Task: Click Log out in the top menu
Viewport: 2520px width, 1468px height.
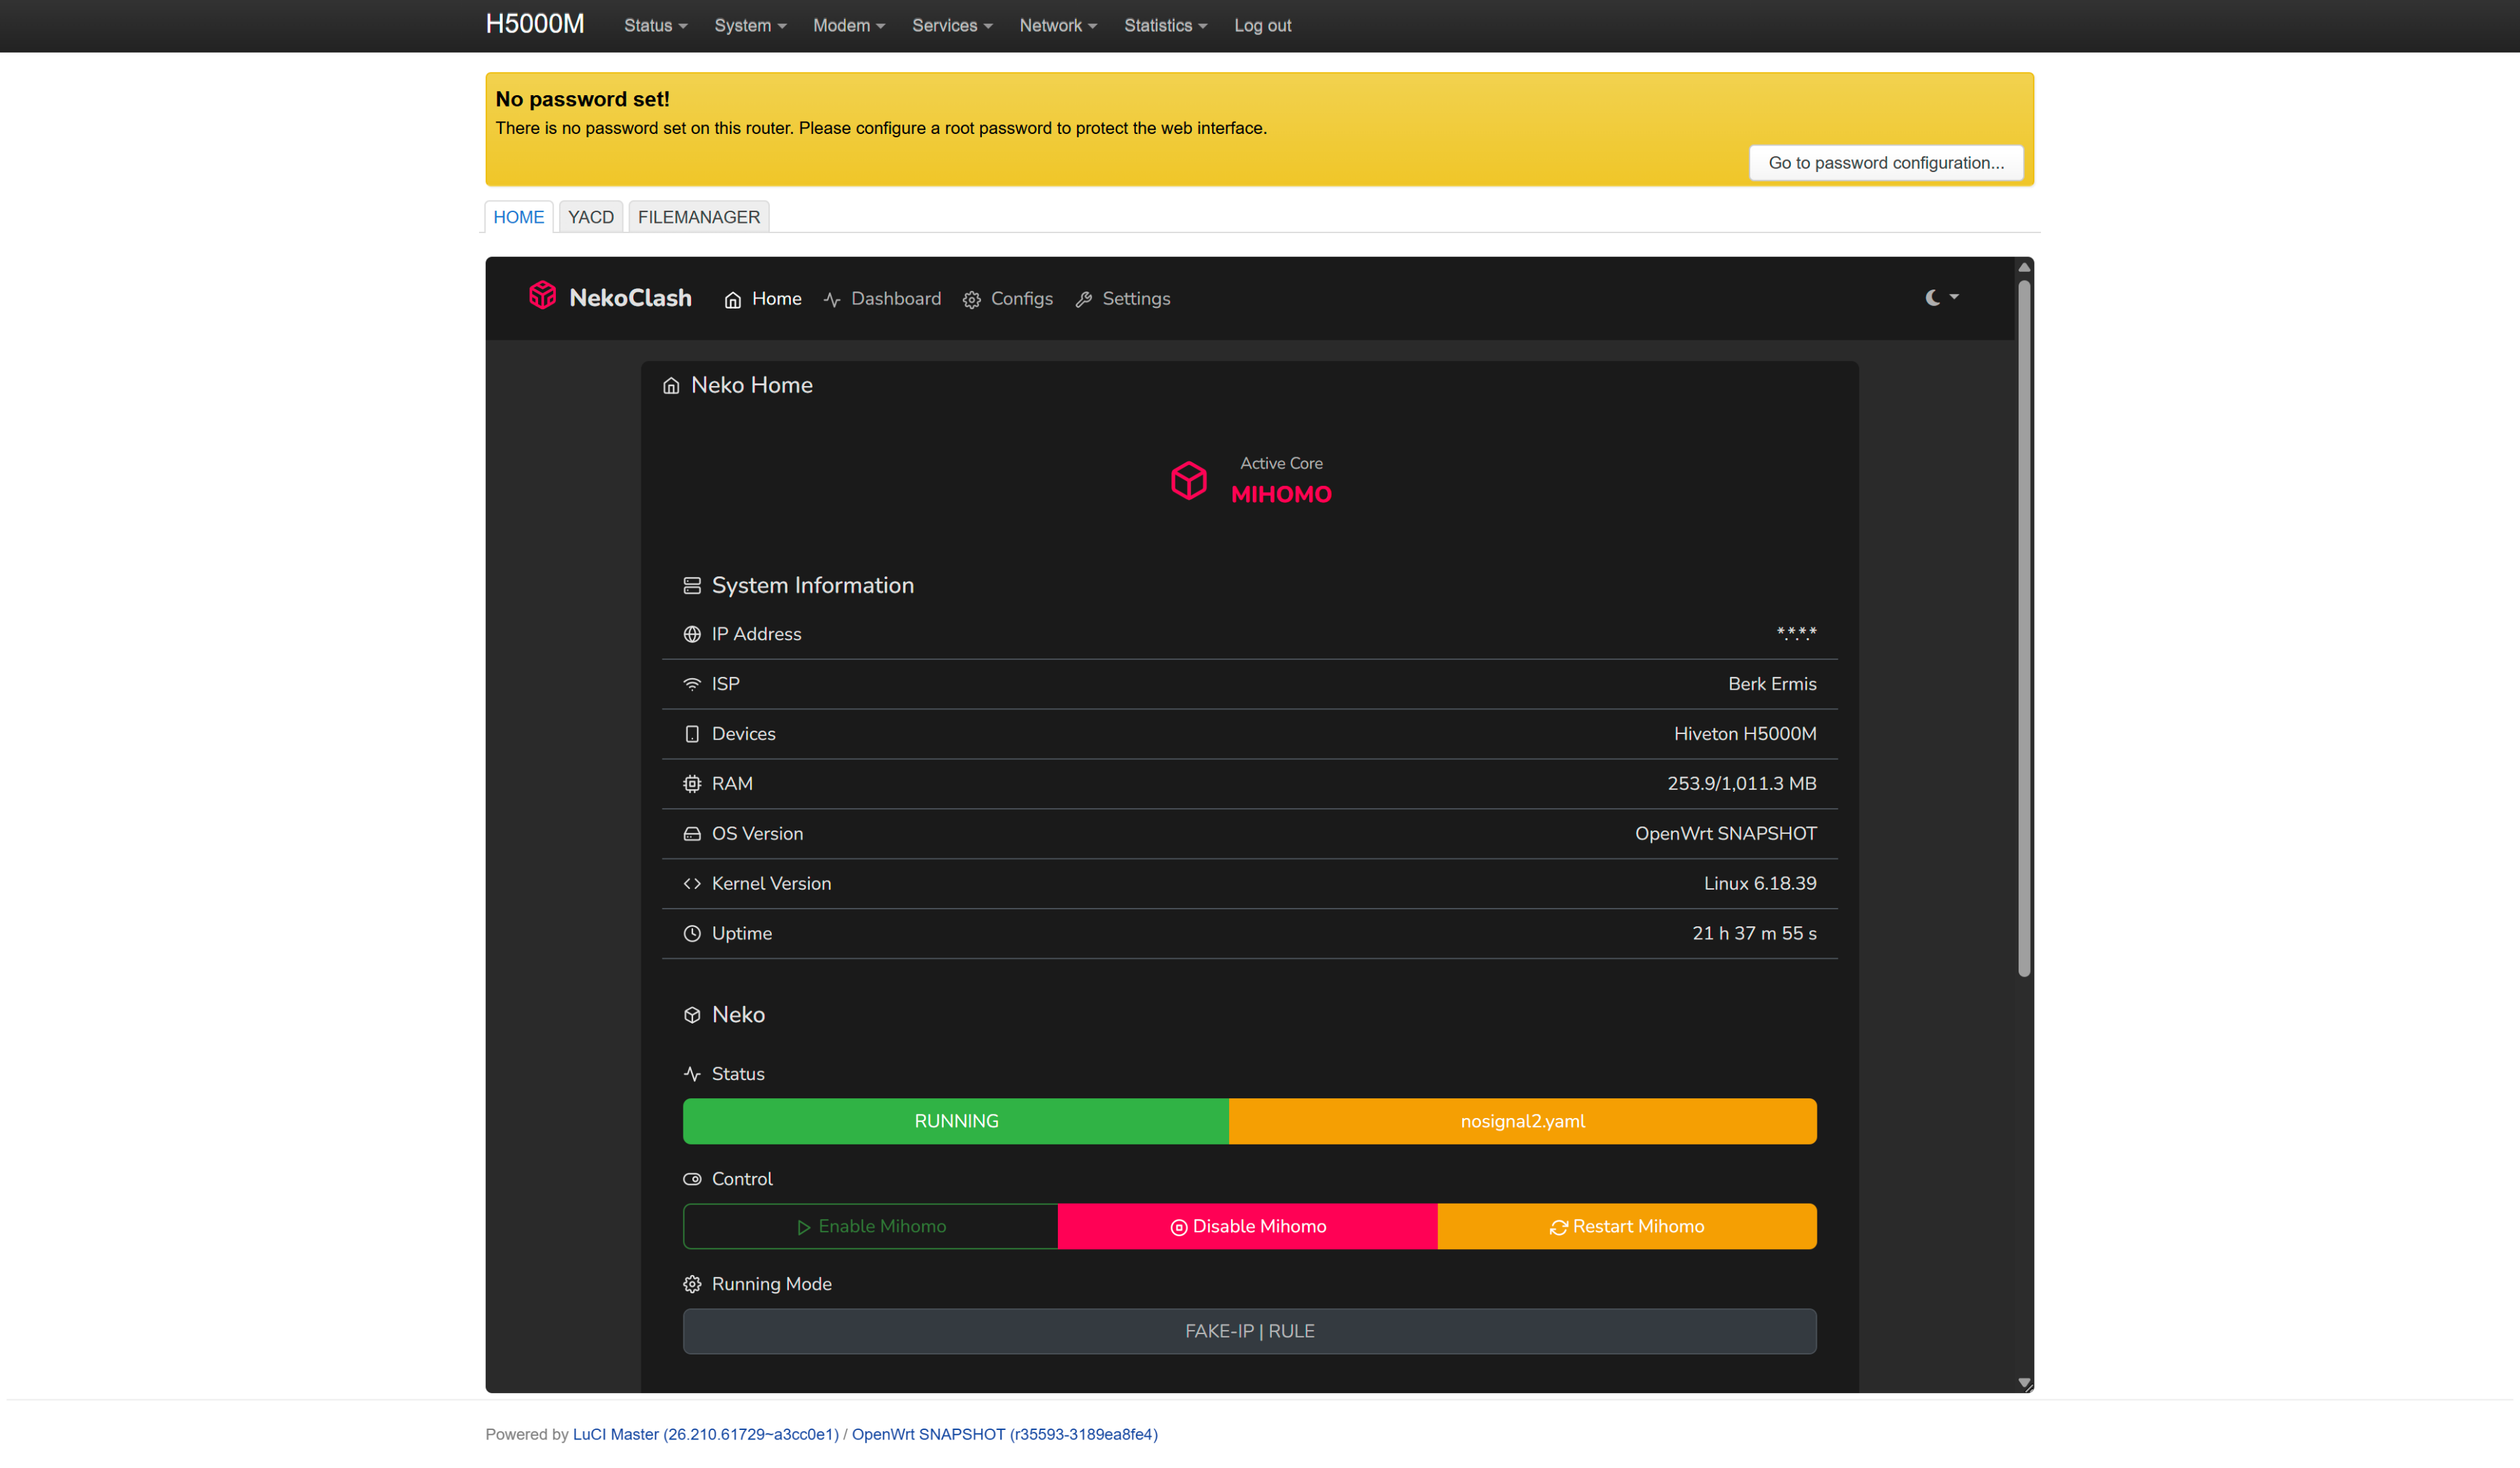Action: click(x=1262, y=26)
